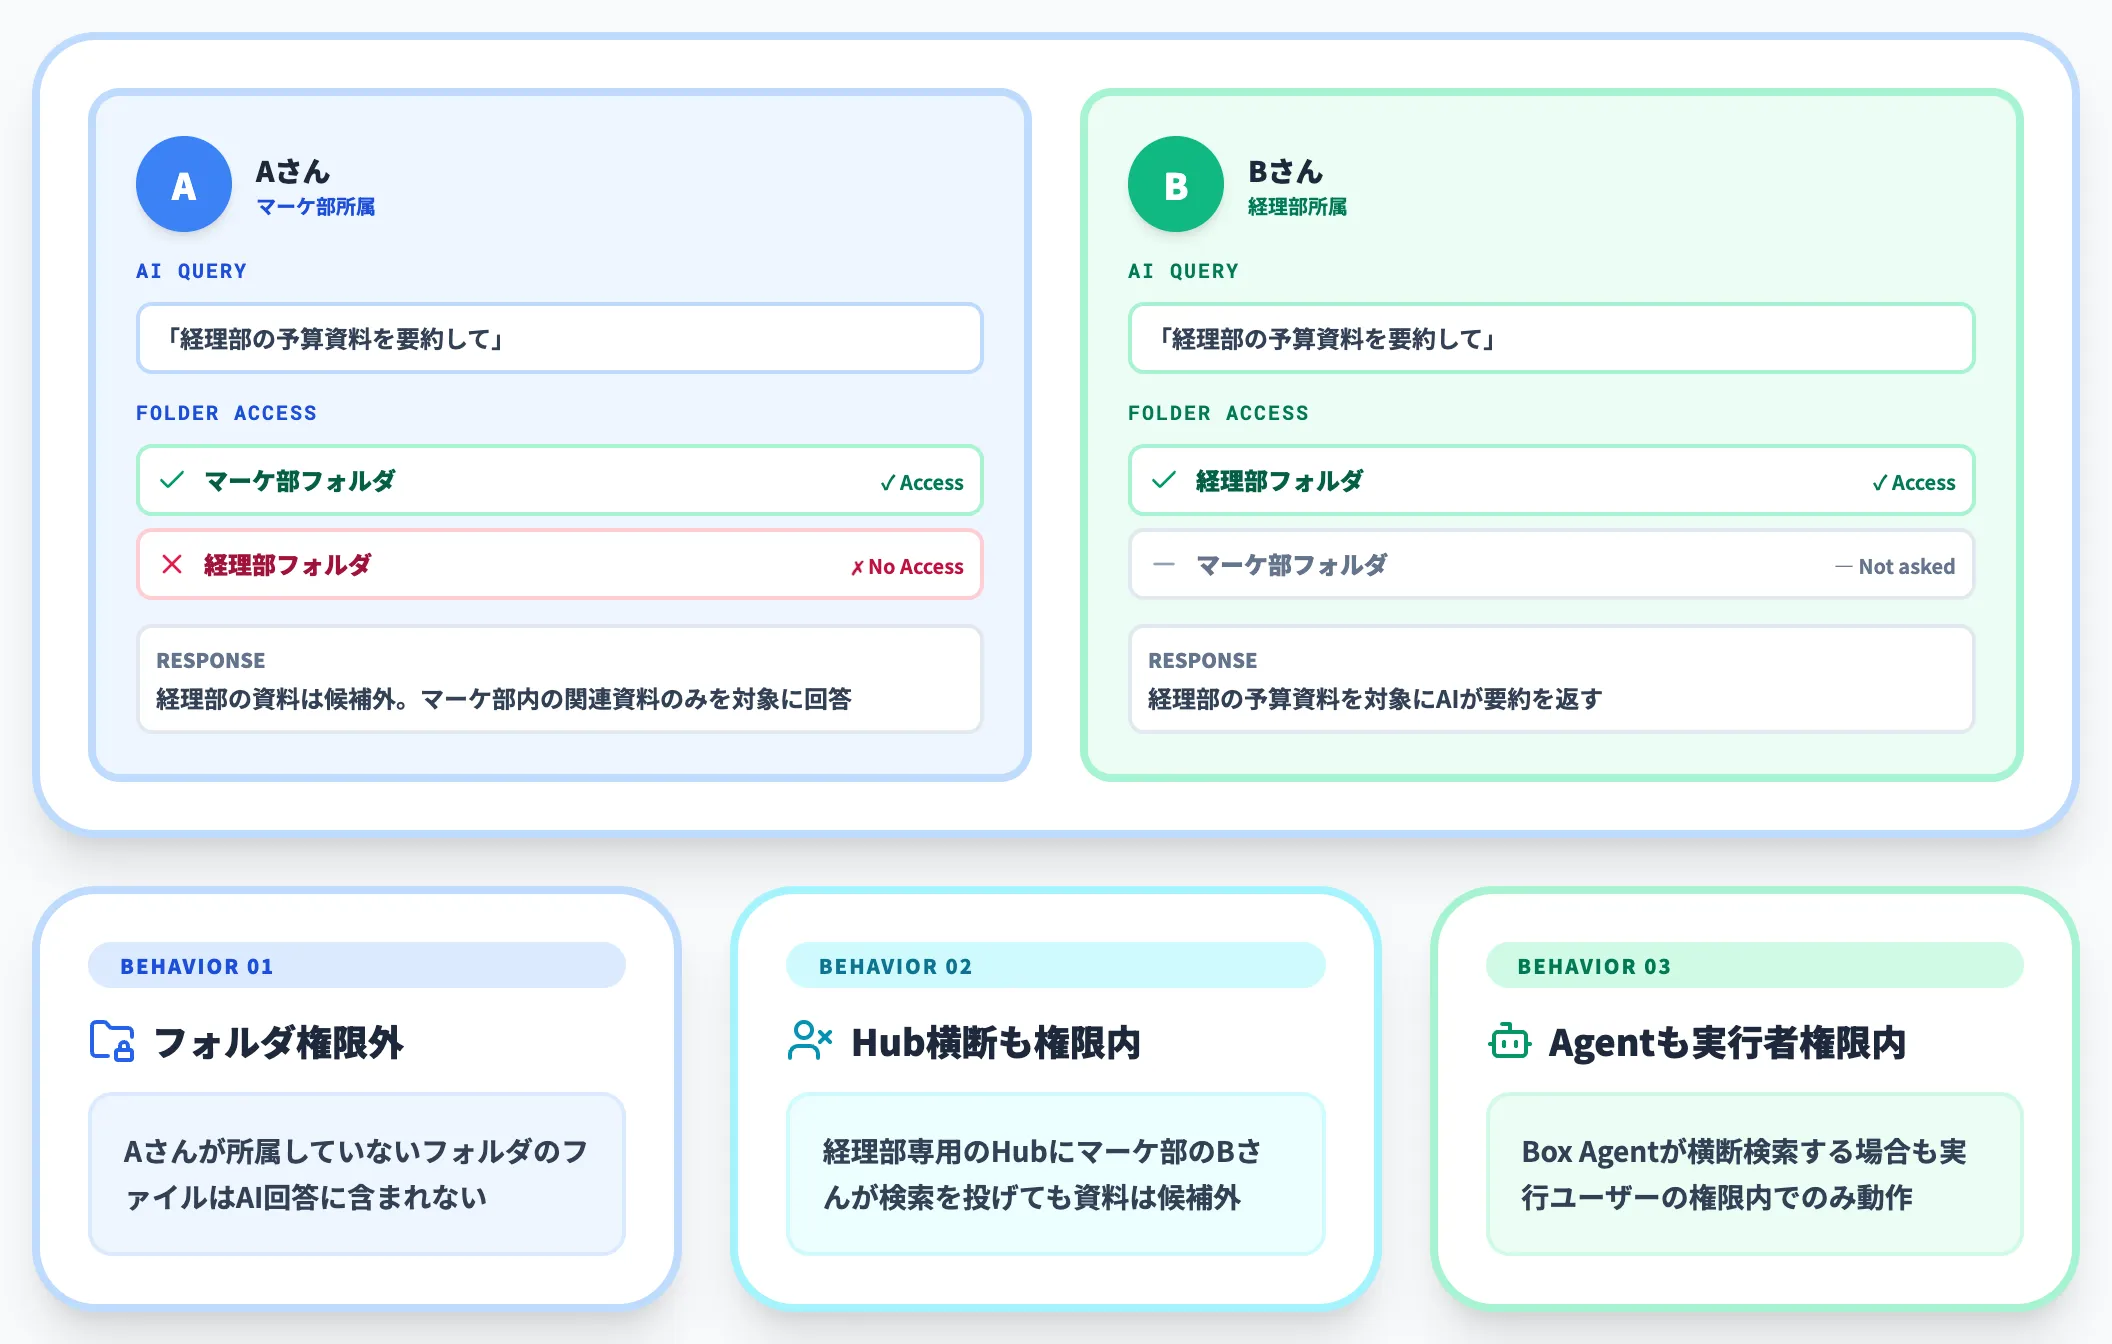
Task: Click the robot icon beside Agentも実行者権限内
Action: click(x=1510, y=1041)
